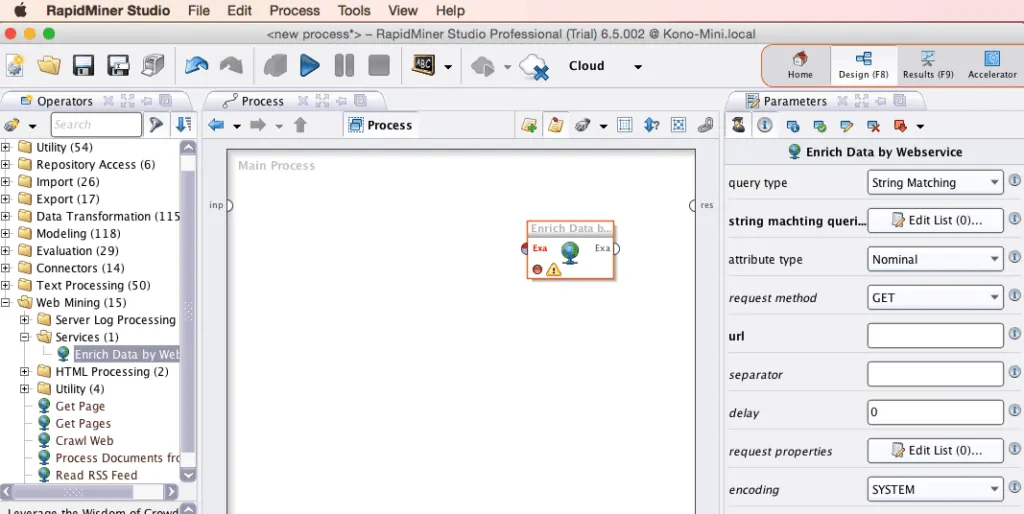The width and height of the screenshot is (1024, 514).
Task: Pause the running process
Action: [344, 66]
